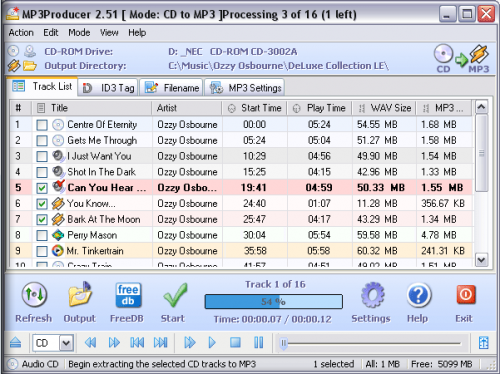Open the Settings gear icon
This screenshot has width=500, height=374.
click(372, 295)
